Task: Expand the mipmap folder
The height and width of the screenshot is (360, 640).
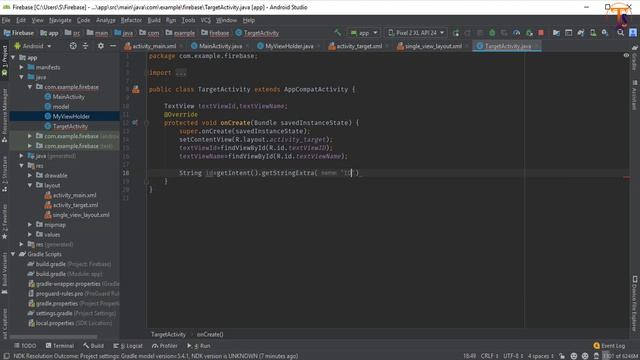Action: point(30,224)
